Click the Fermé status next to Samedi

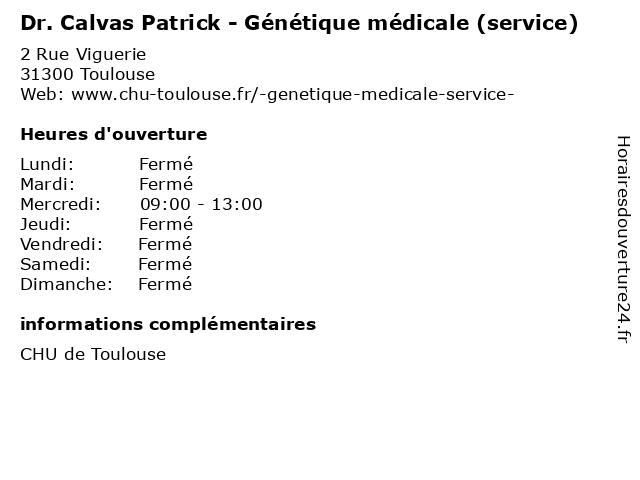tap(165, 264)
